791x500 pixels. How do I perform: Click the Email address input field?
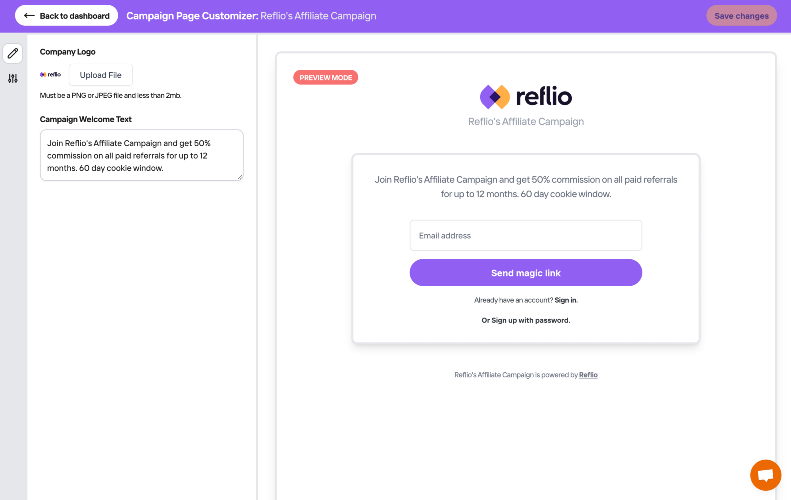click(x=526, y=236)
